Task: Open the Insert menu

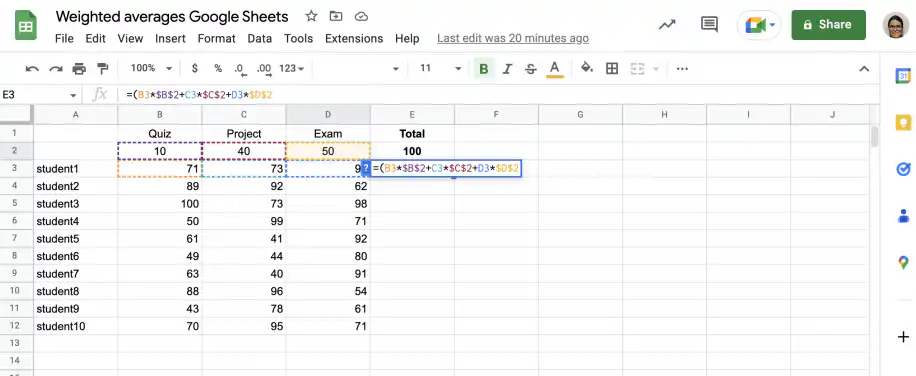Action: tap(170, 39)
